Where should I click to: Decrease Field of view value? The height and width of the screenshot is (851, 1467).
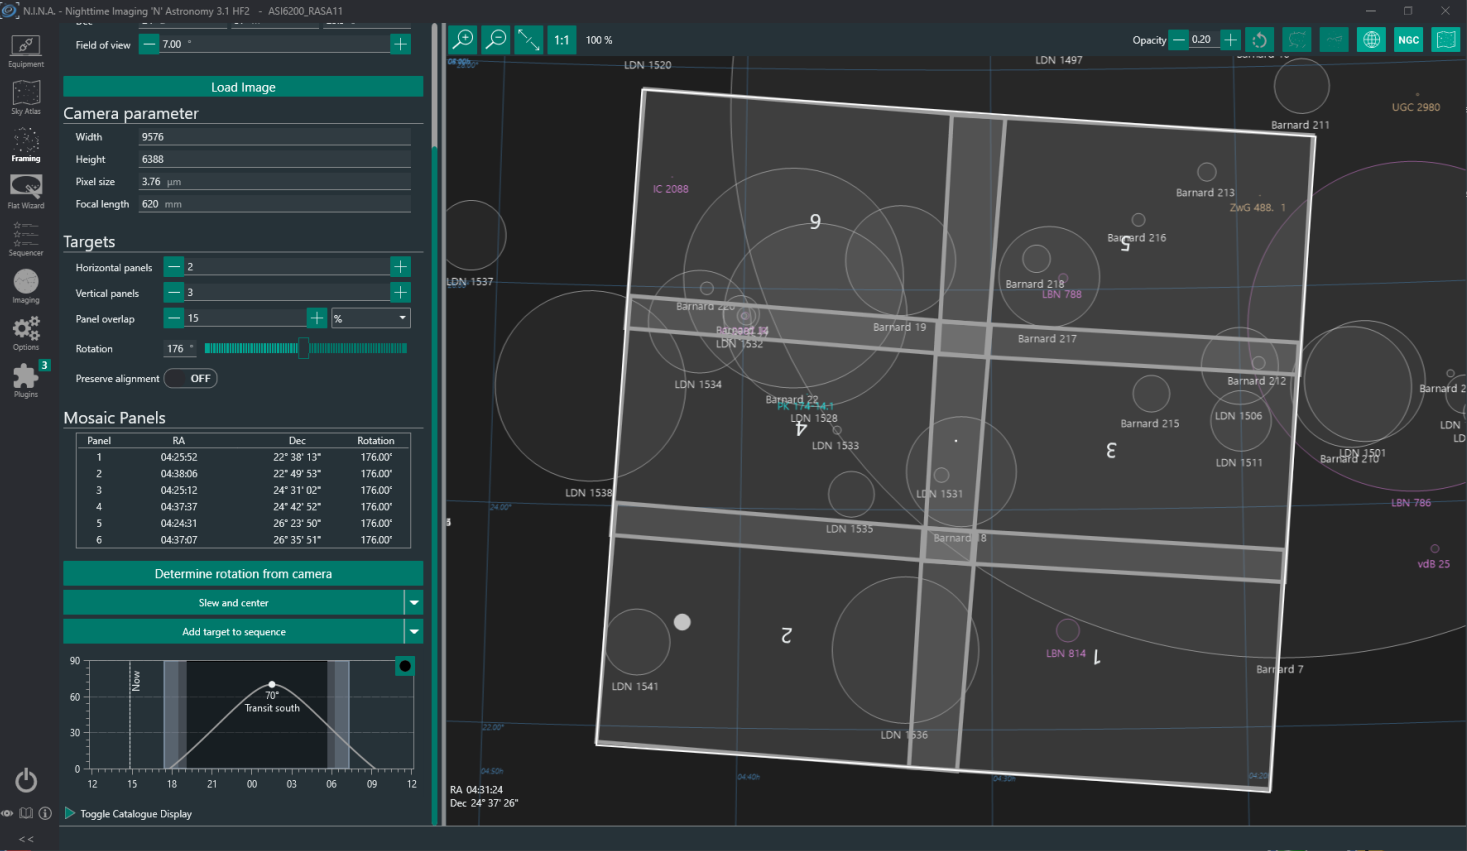click(149, 44)
